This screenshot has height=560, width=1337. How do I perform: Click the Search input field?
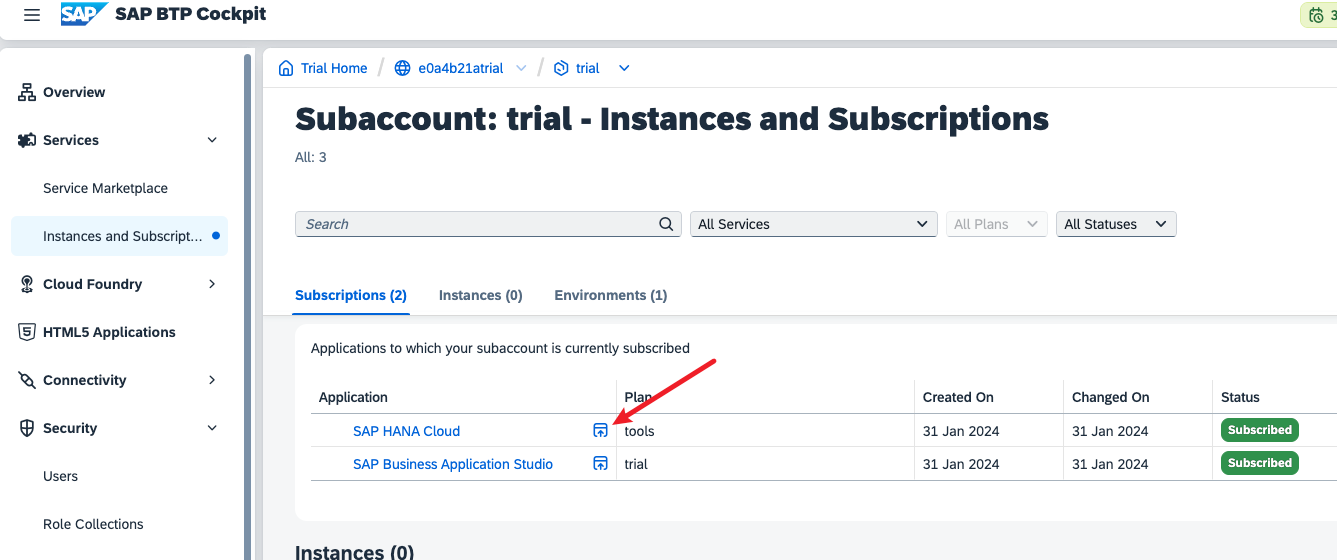pos(475,224)
